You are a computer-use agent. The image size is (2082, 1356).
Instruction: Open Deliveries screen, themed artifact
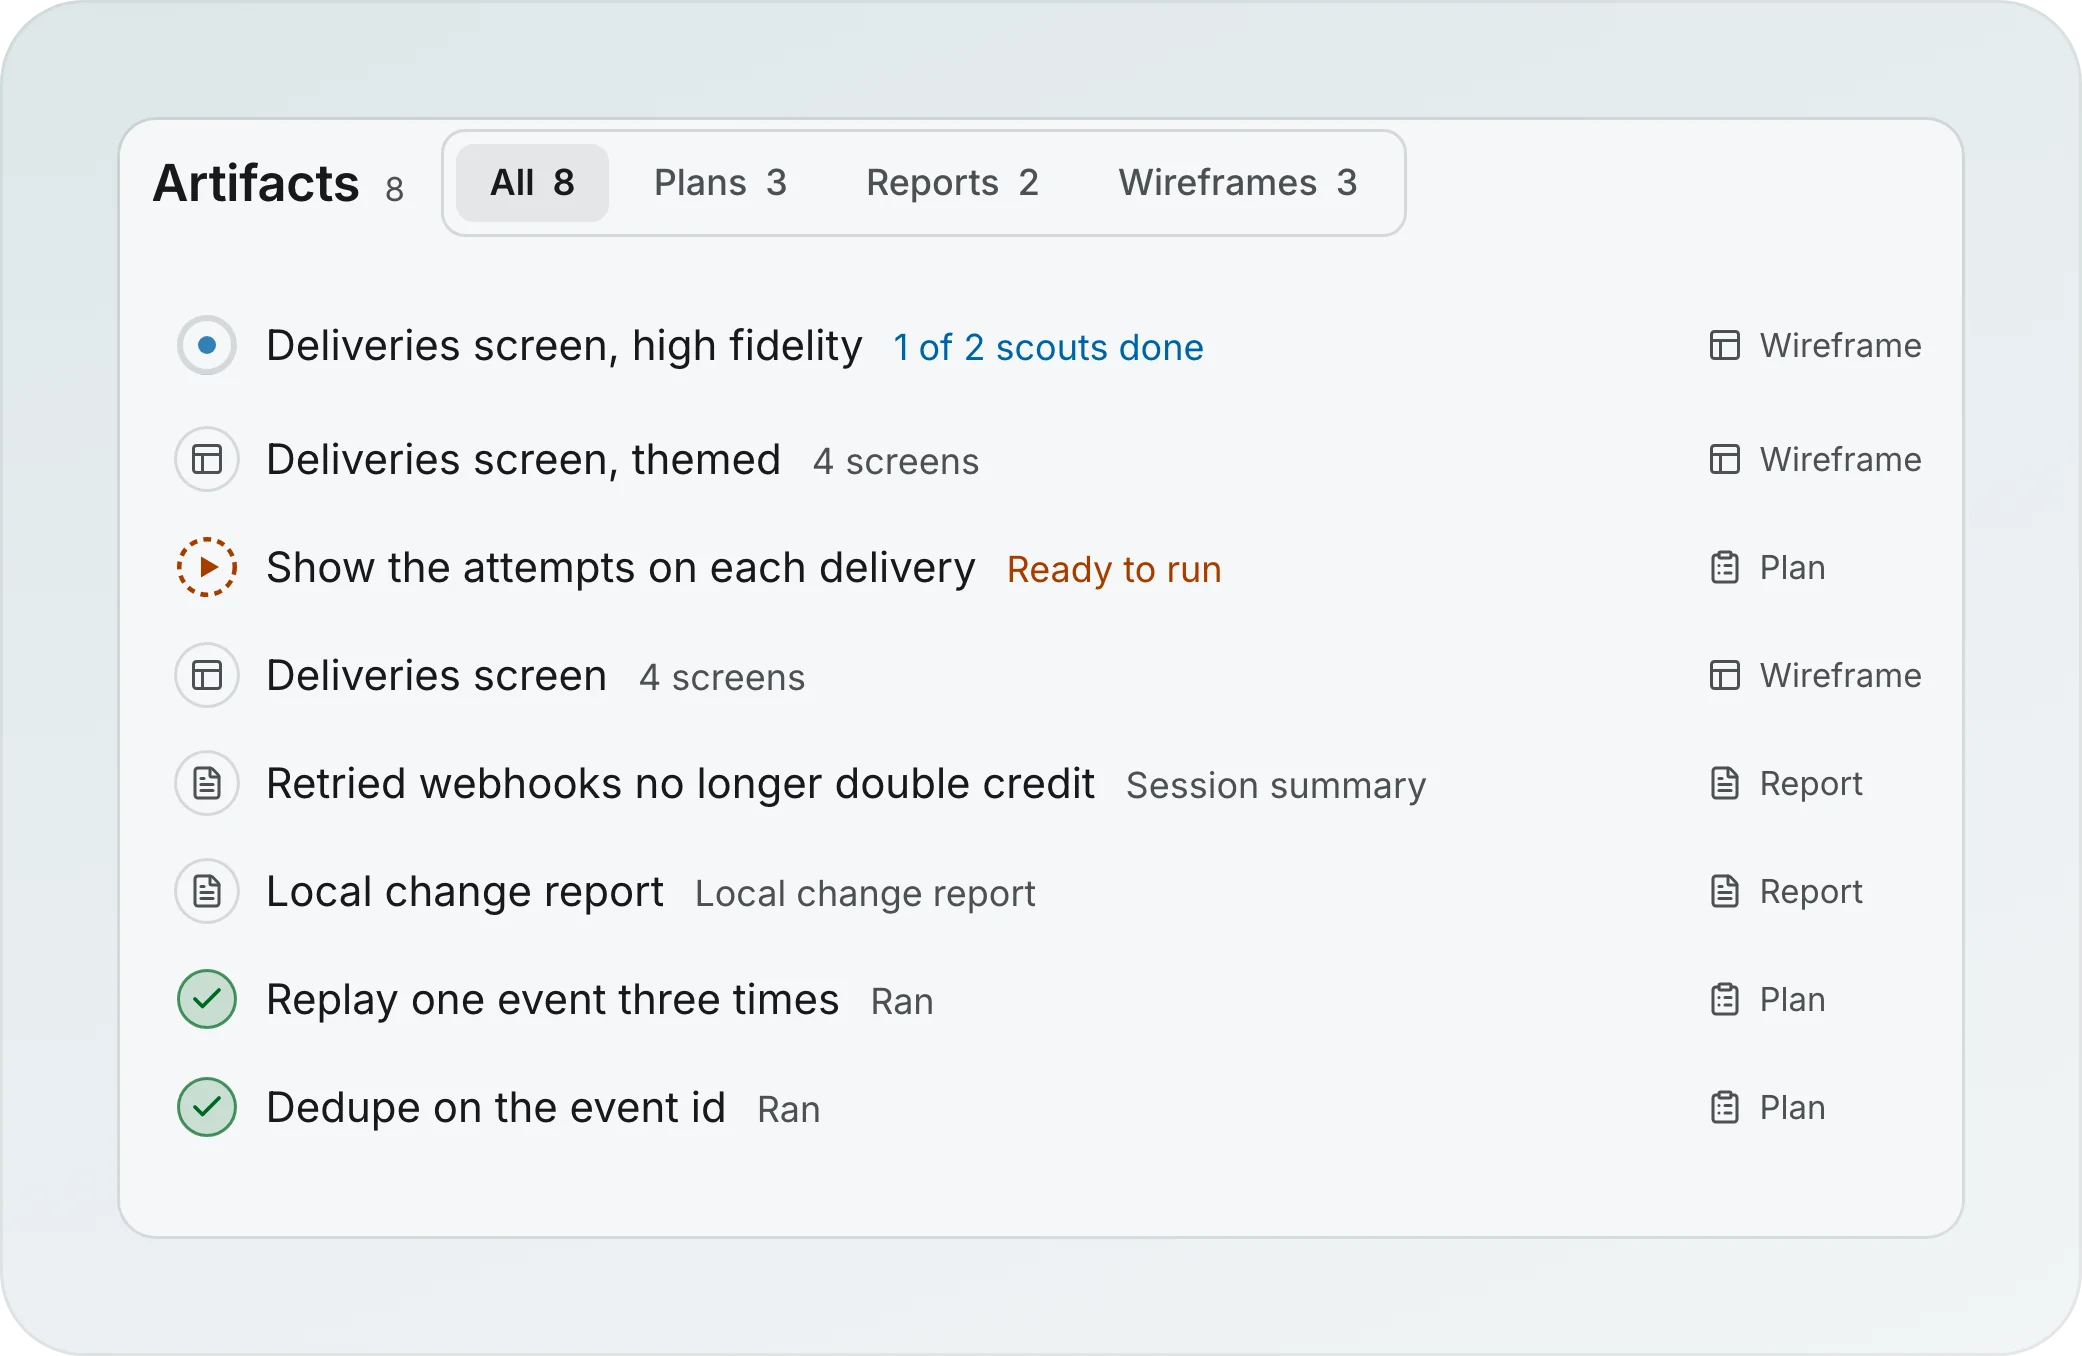click(523, 460)
